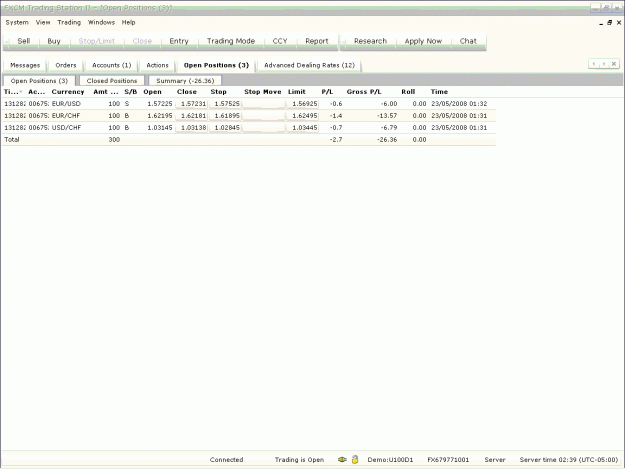Viewport: 625px width, 469px height.
Task: Switch to Advanced Dealing Rates (12) tab
Action: coord(309,65)
